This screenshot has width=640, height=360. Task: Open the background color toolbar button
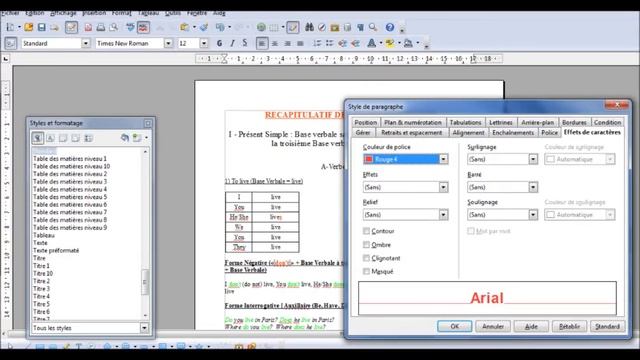point(408,43)
